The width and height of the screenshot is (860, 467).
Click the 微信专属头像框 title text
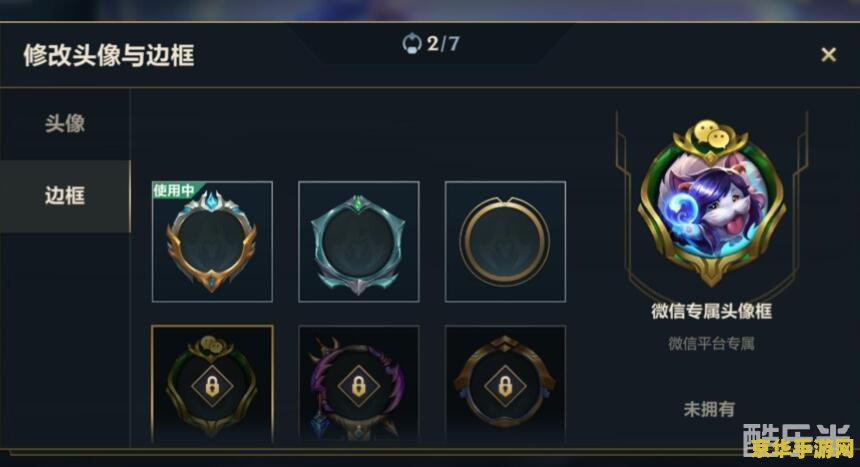pyautogui.click(x=711, y=311)
